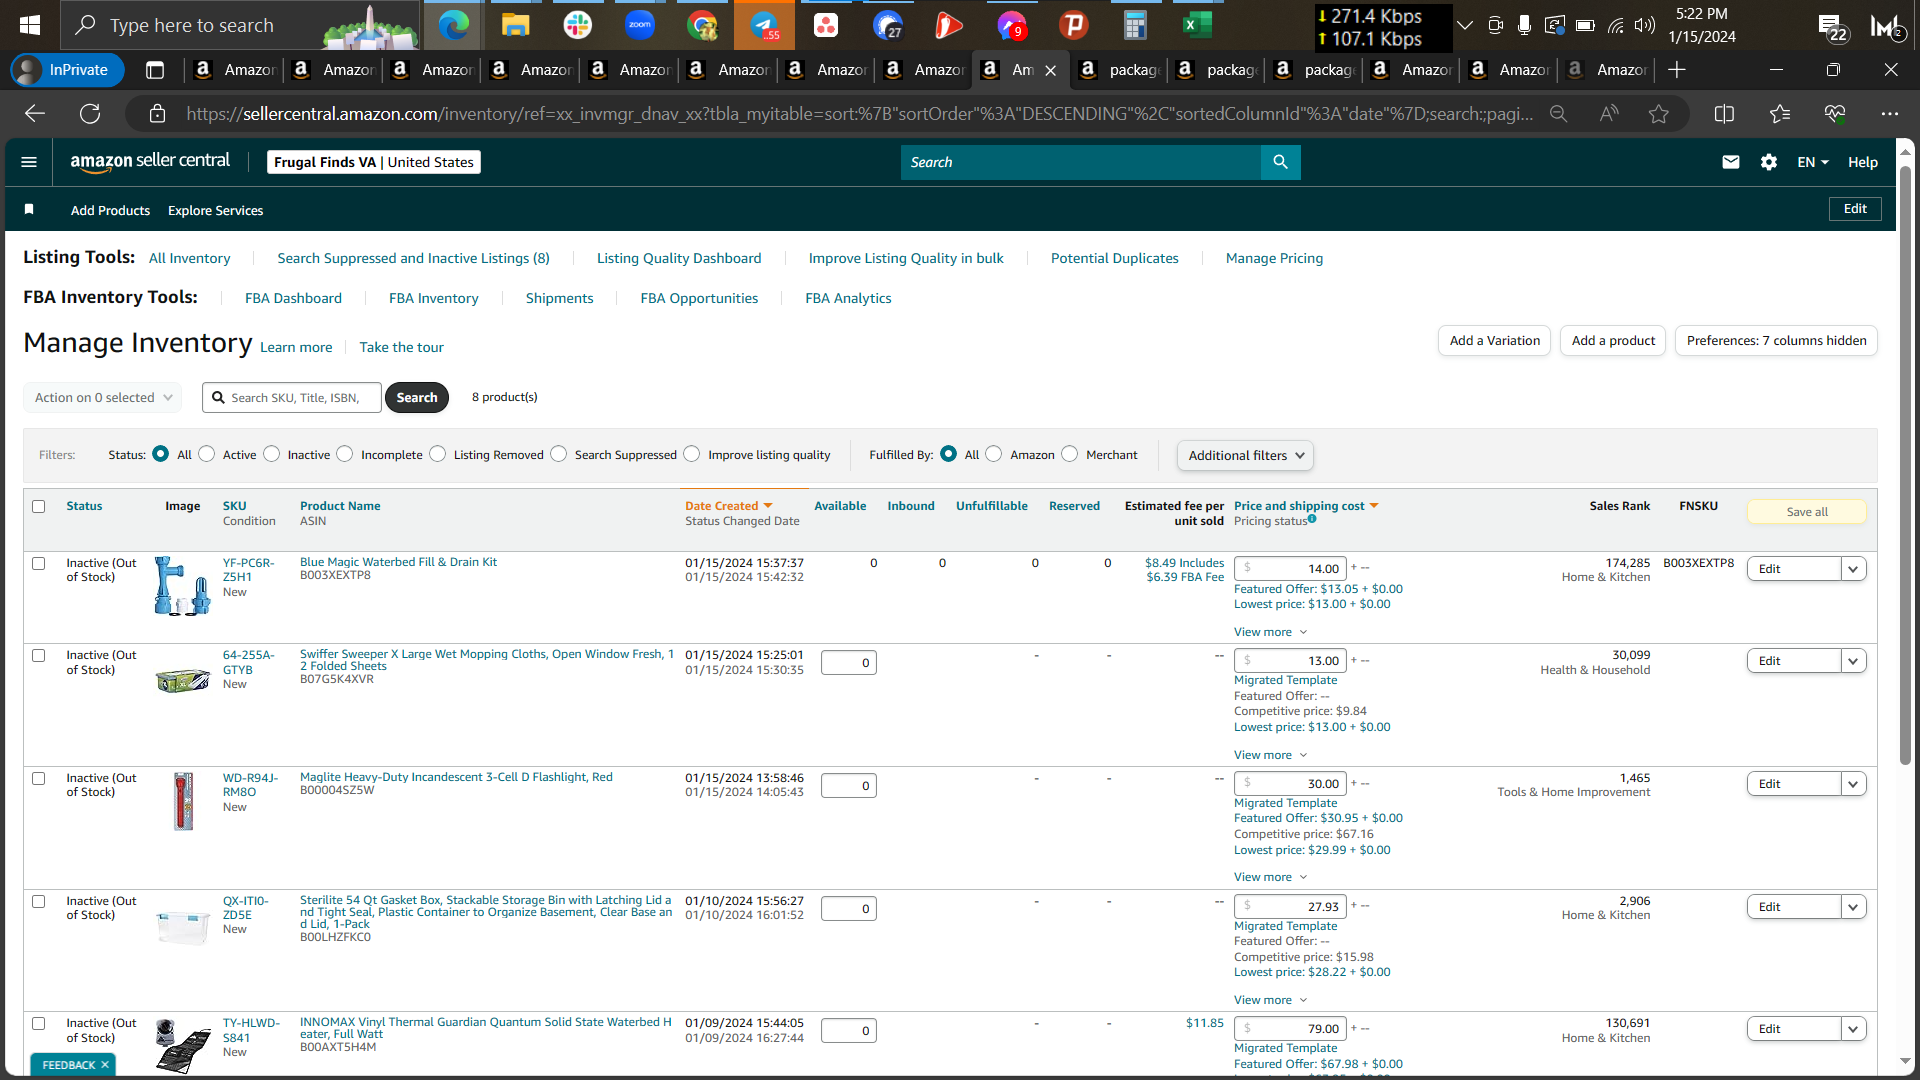This screenshot has height=1080, width=1920.
Task: Click the search magnifier button in header
Action: point(1280,162)
